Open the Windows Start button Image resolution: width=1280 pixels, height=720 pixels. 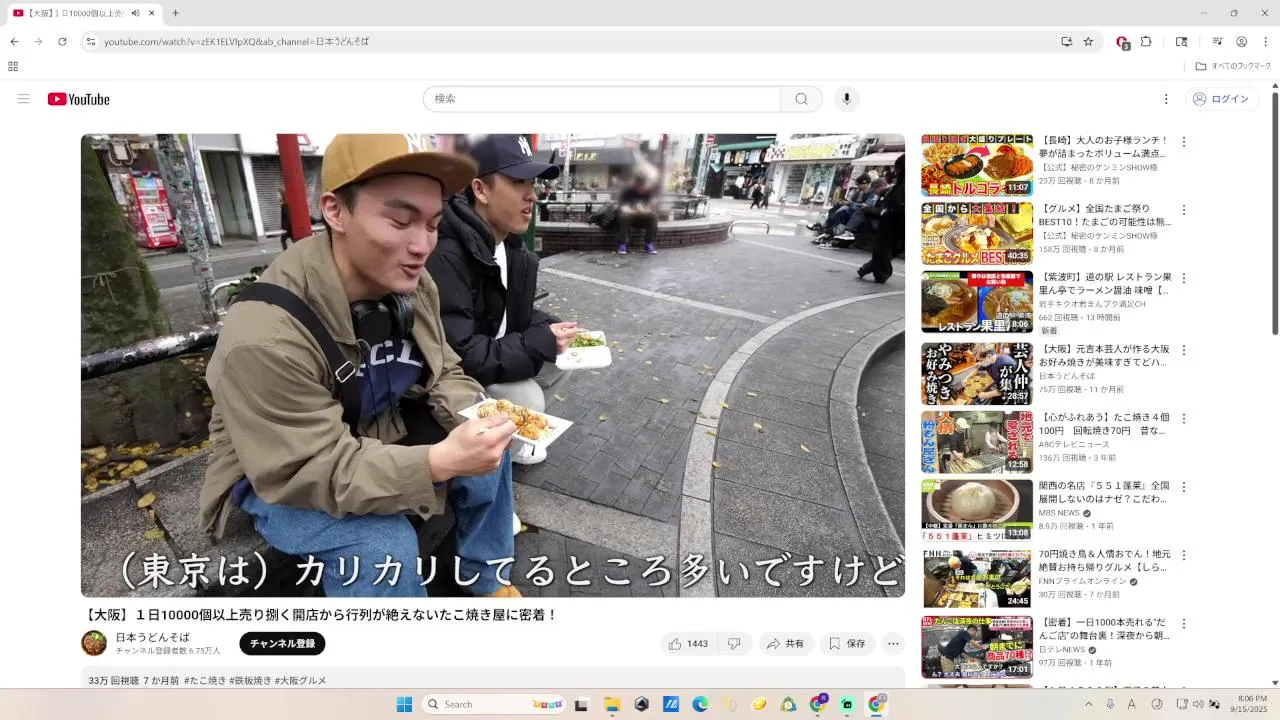coord(404,704)
